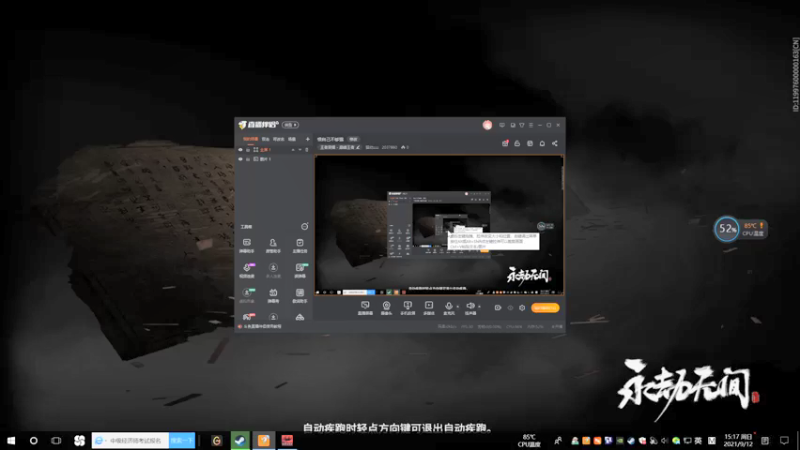Open the streamer tasks tool with checklist icon
This screenshot has height=450, width=800.
pyautogui.click(x=300, y=245)
